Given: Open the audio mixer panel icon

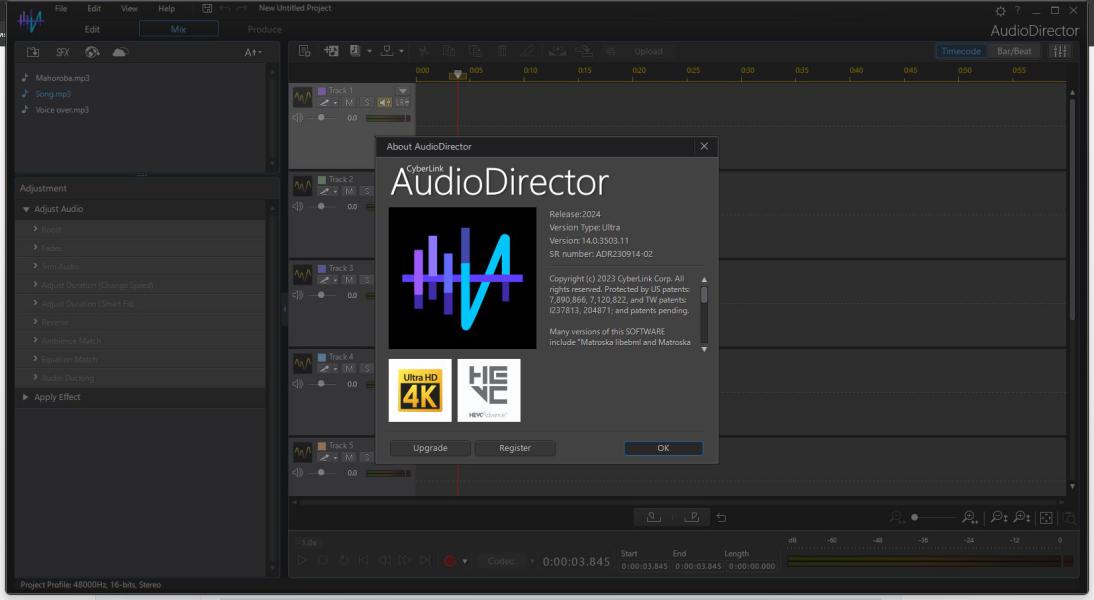Looking at the screenshot, I should point(1060,51).
